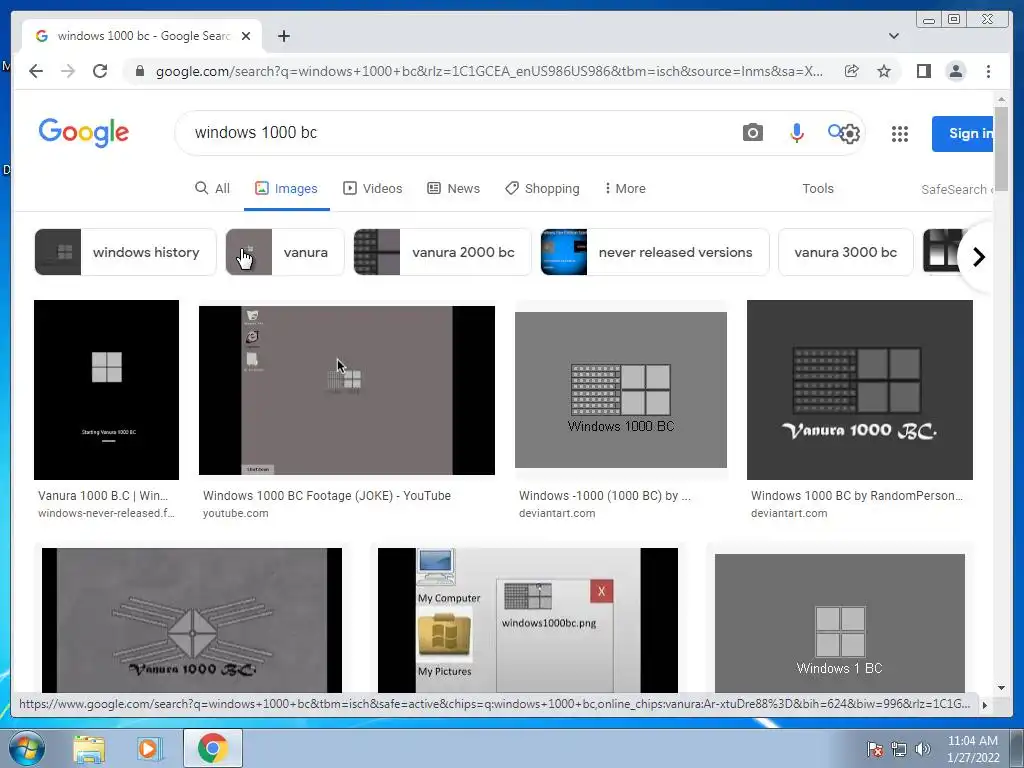Image resolution: width=1024 pixels, height=768 pixels.
Task: Reload the current page
Action: click(100, 71)
